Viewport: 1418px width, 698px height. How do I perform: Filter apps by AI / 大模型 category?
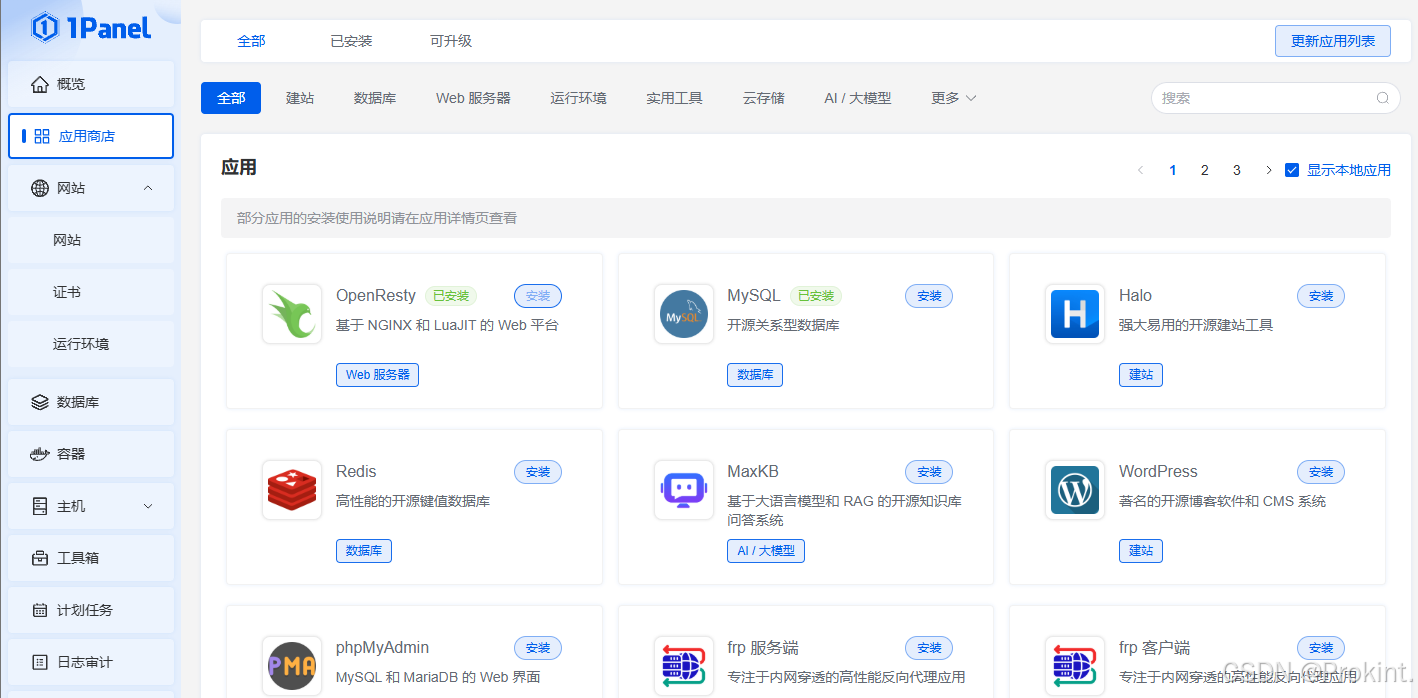click(x=857, y=98)
